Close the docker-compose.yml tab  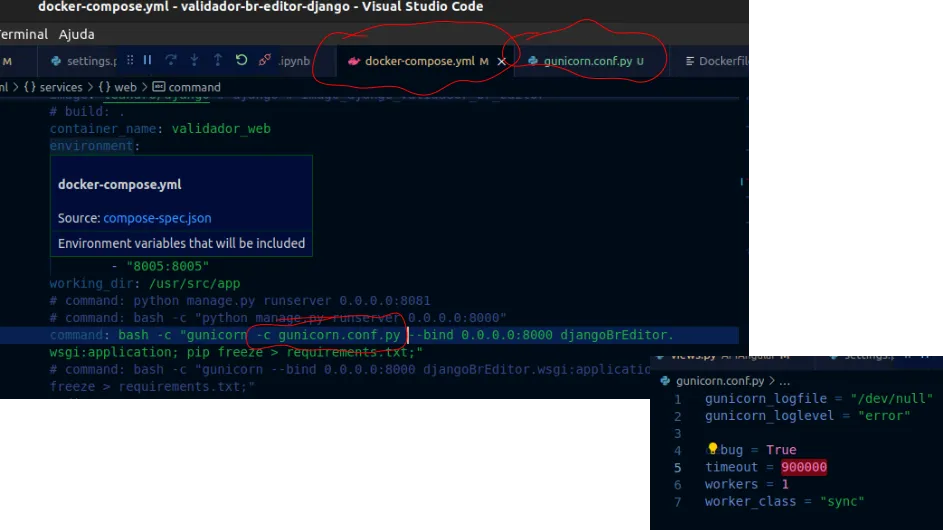pos(502,61)
